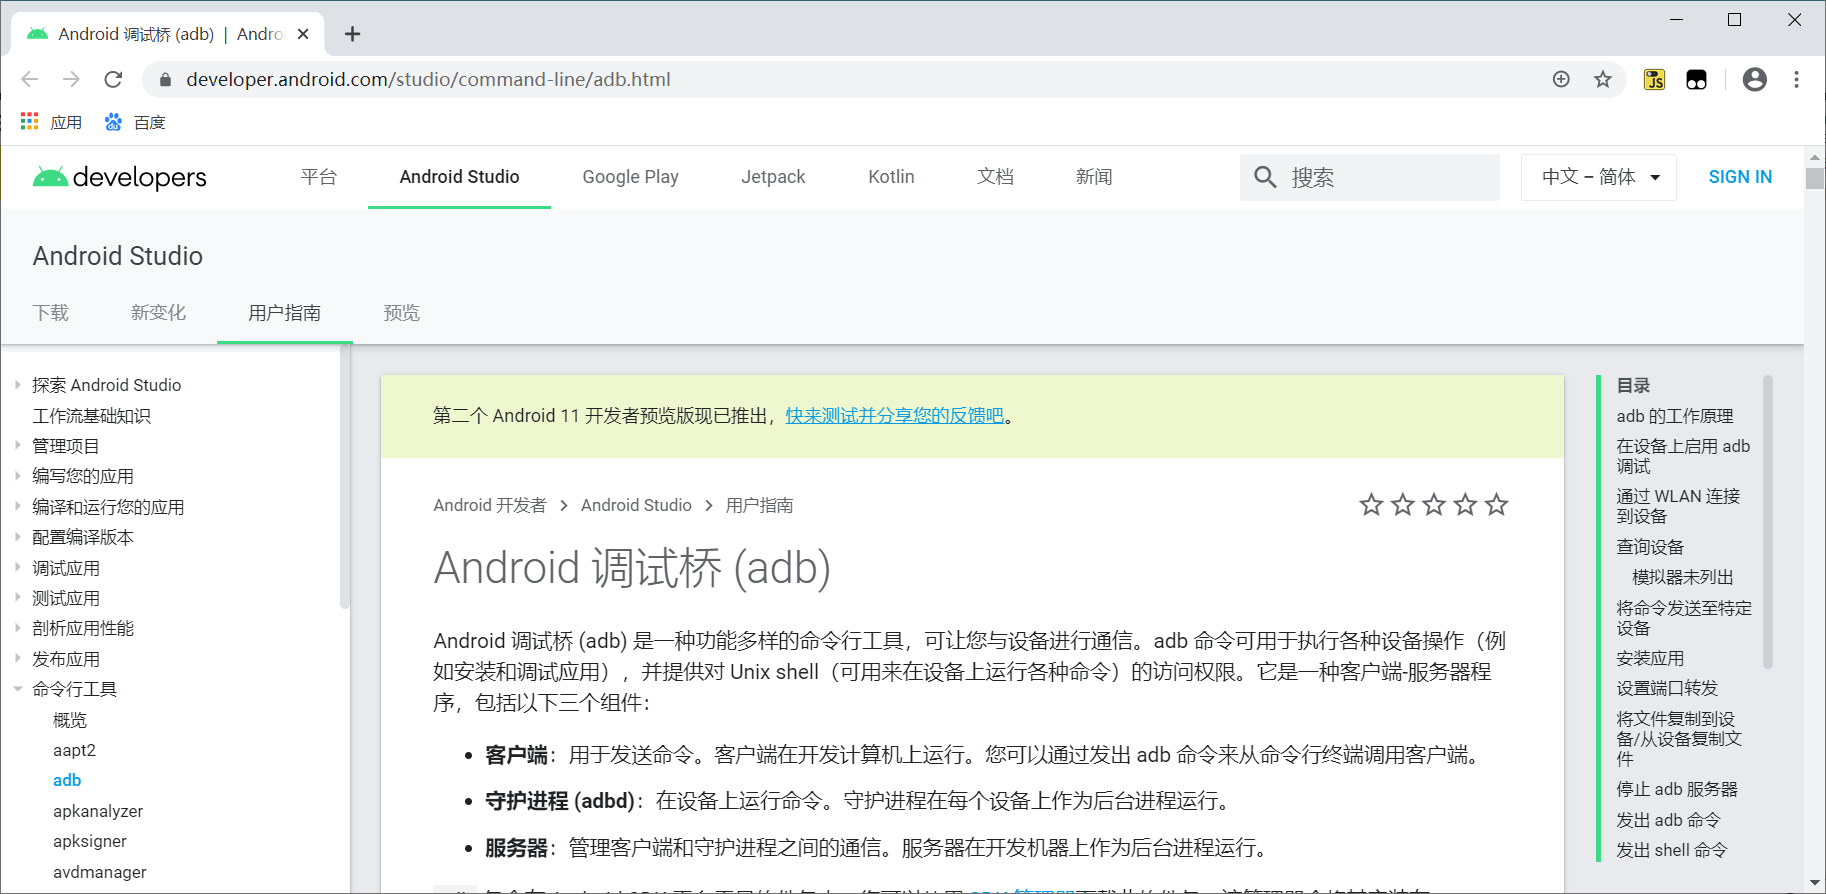This screenshot has width=1826, height=894.
Task: Rate the page five stars
Action: pyautogui.click(x=1496, y=505)
